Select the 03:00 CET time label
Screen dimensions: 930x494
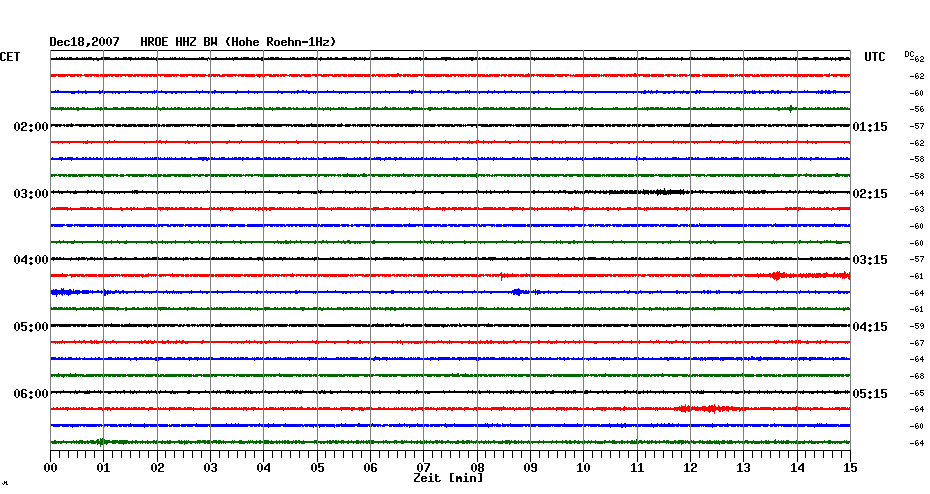pyautogui.click(x=31, y=193)
